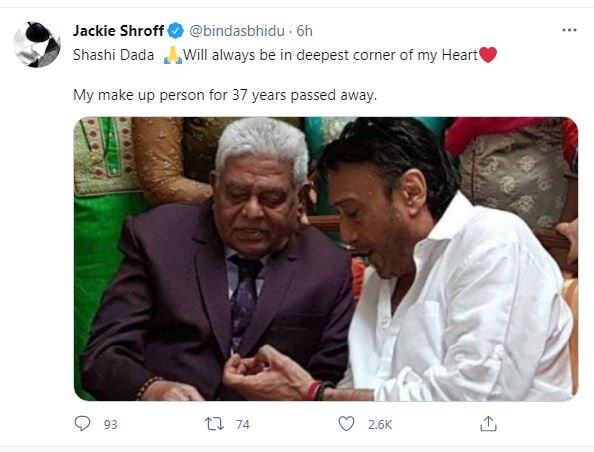Click the blue verified badge

pyautogui.click(x=175, y=31)
